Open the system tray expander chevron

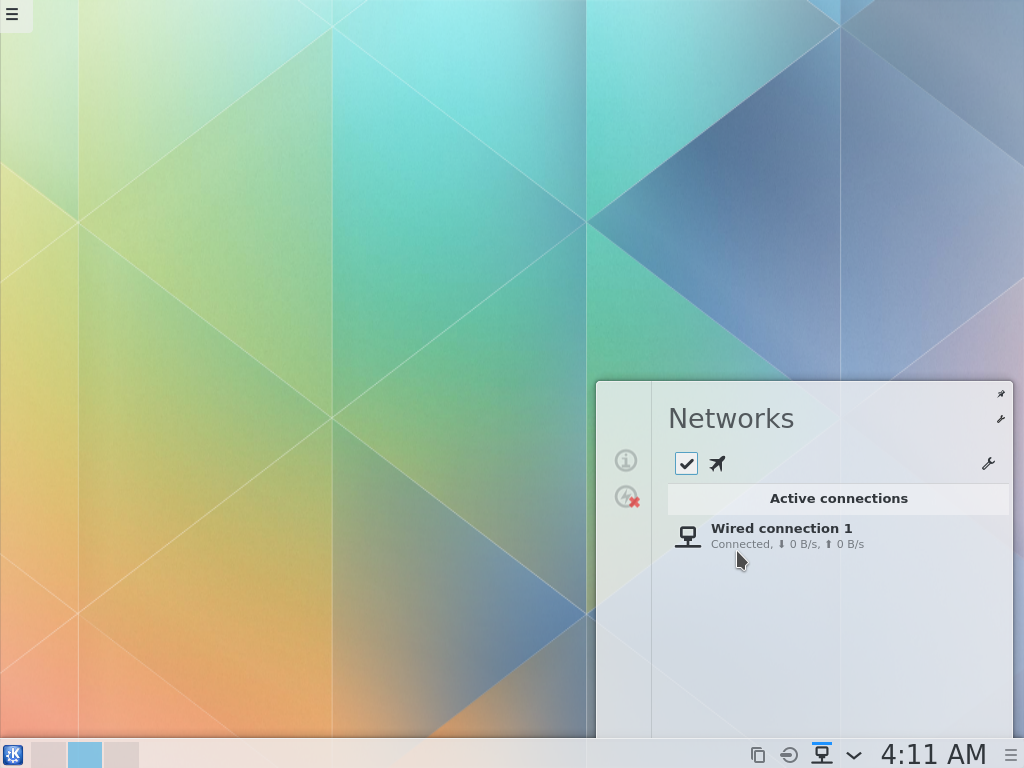click(853, 754)
